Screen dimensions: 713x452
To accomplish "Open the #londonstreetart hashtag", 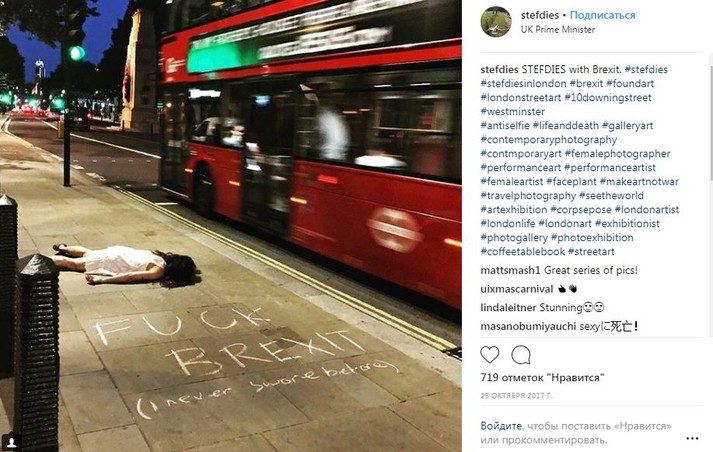I will click(x=521, y=98).
